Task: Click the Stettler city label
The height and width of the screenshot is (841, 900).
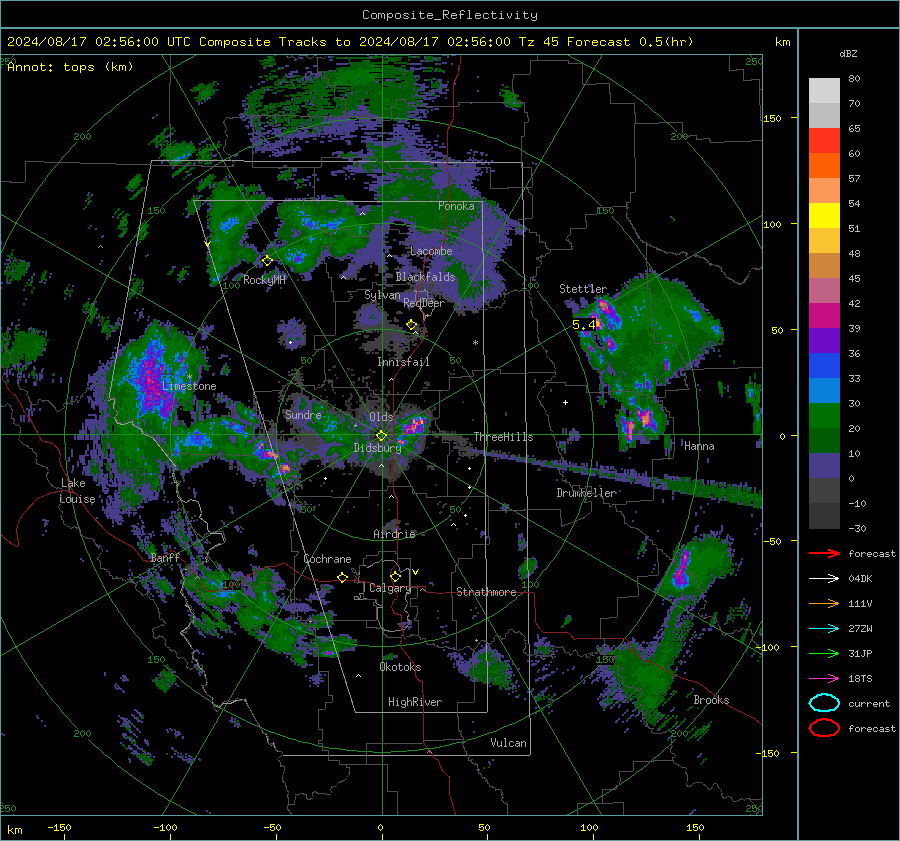Action: tap(583, 289)
